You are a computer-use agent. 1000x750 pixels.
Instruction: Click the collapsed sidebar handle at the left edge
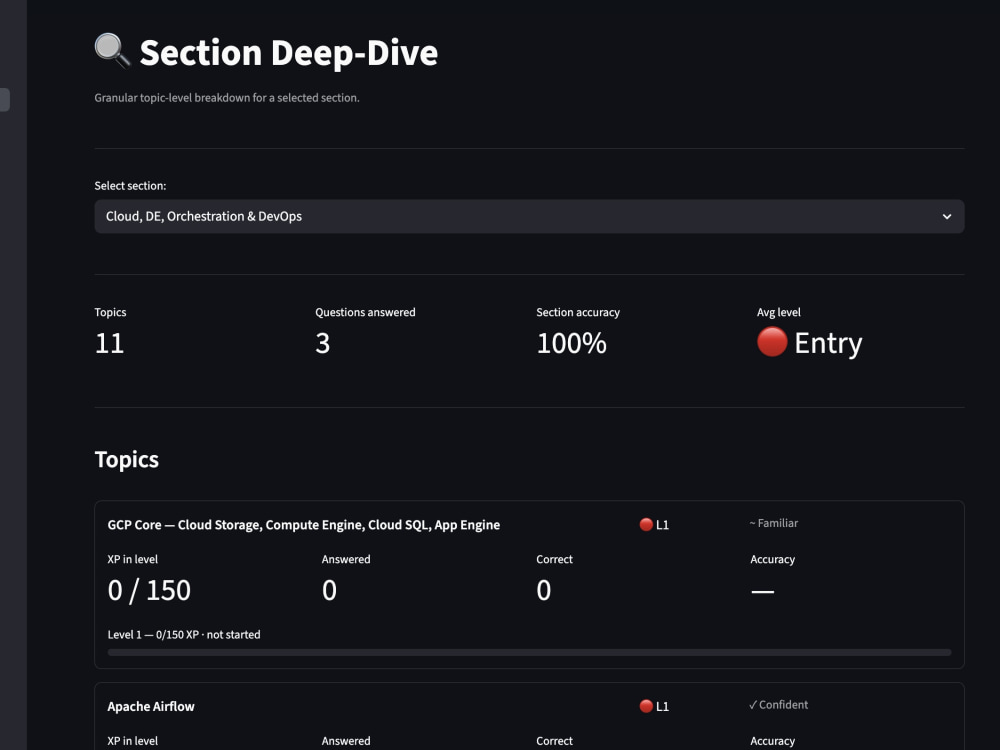(x=4, y=99)
